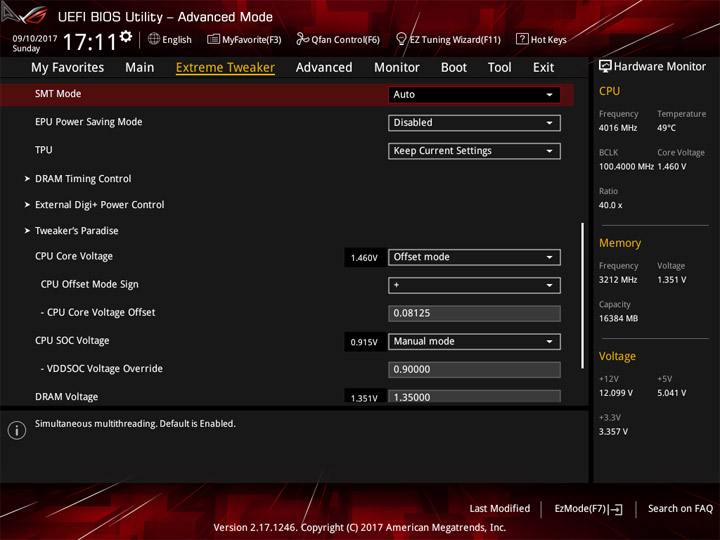
Task: Click DRAM Voltage field 1.35000
Action: (x=474, y=397)
